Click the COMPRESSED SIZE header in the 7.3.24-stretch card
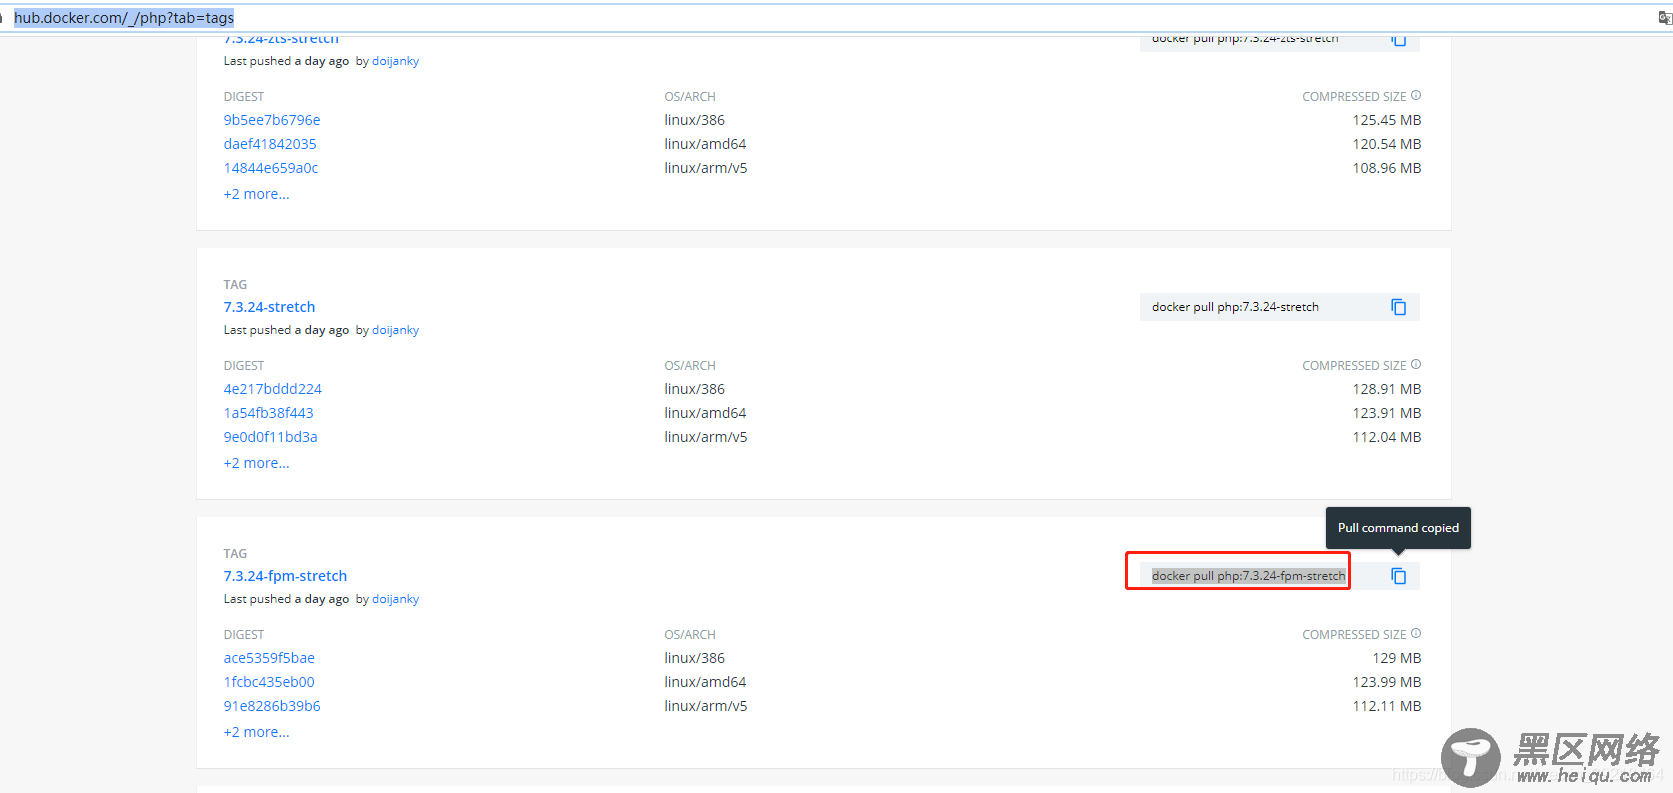1673x793 pixels. pyautogui.click(x=1354, y=366)
